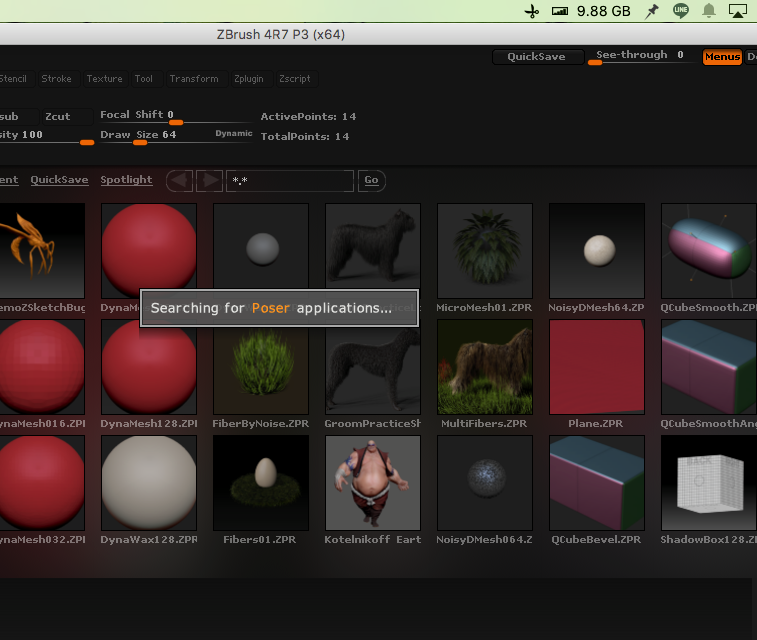The image size is (757, 640).
Task: Open the Plane.ZPR red plane project
Action: (597, 367)
